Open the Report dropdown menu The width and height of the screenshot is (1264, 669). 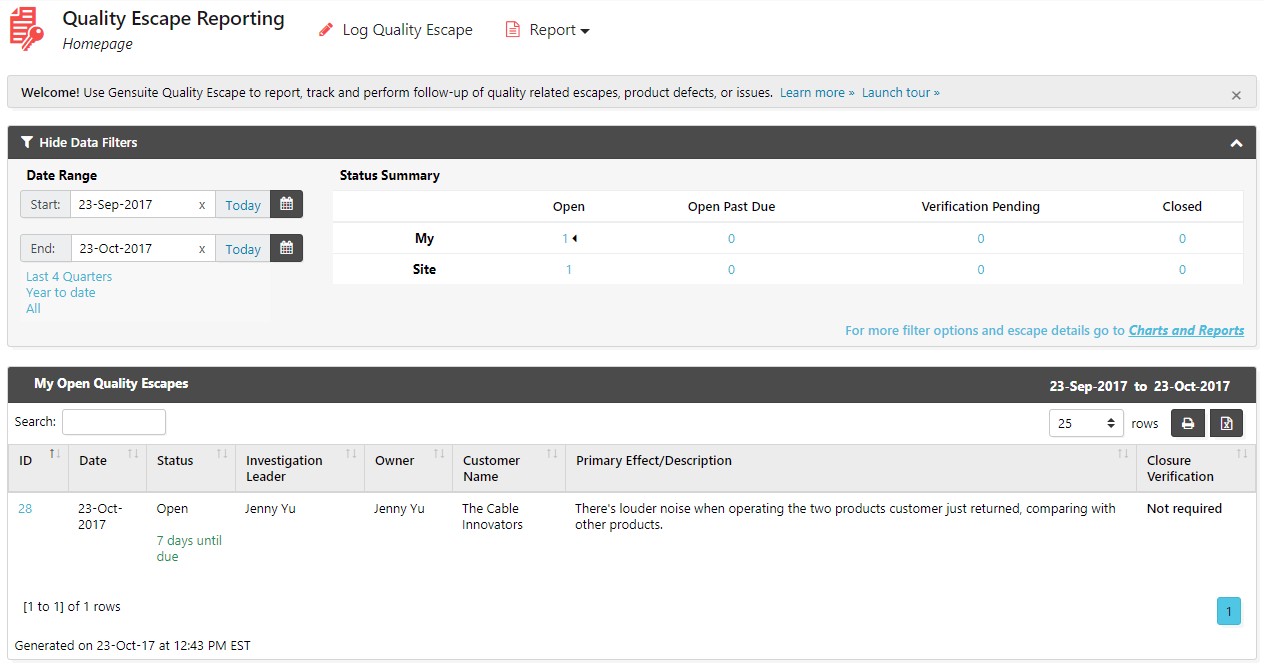pos(547,30)
